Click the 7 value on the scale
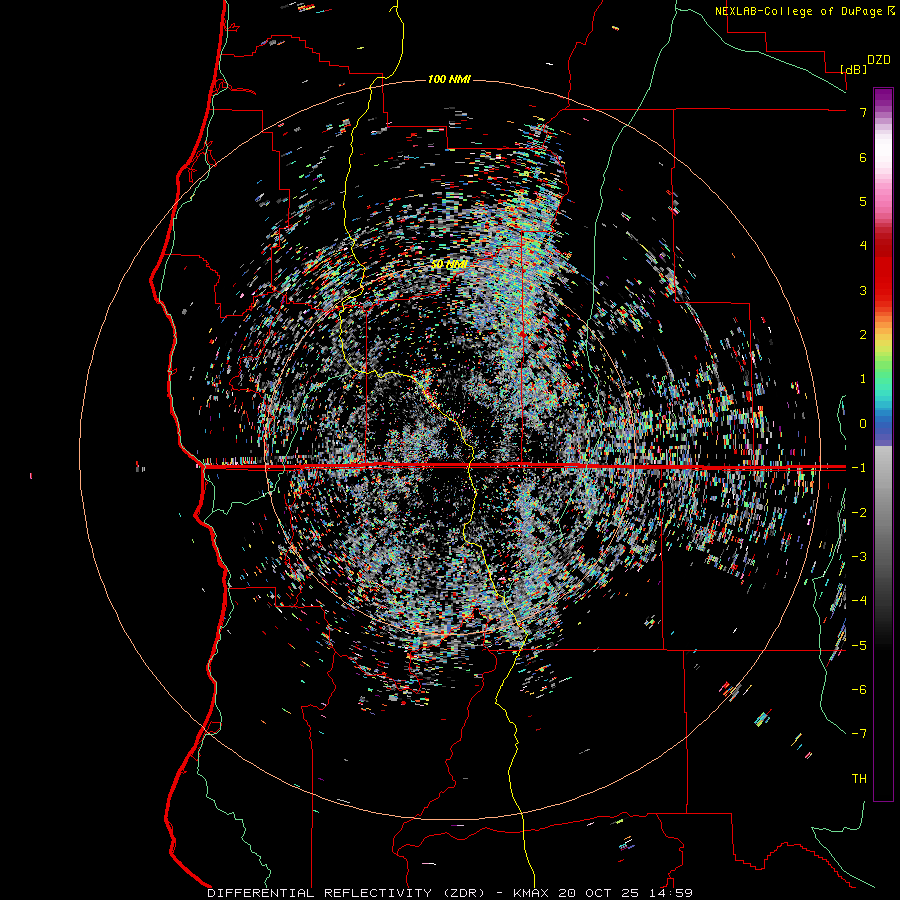This screenshot has width=900, height=900. click(863, 112)
